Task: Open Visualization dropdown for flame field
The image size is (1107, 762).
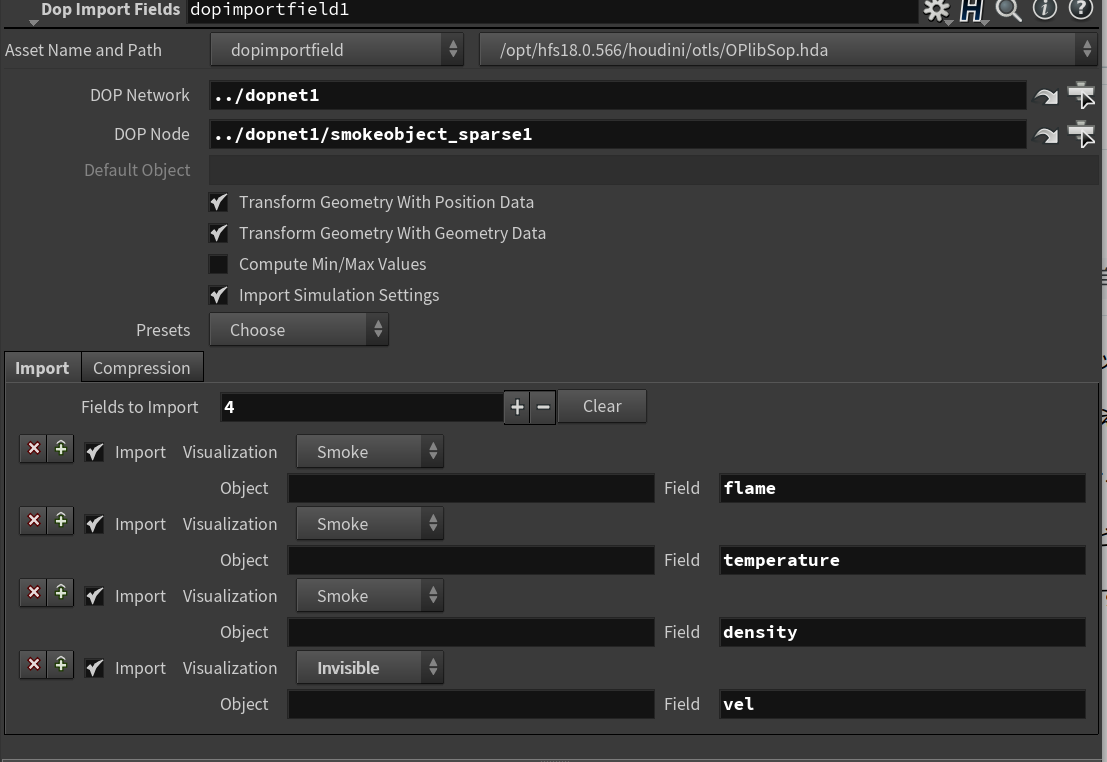Action: point(370,452)
